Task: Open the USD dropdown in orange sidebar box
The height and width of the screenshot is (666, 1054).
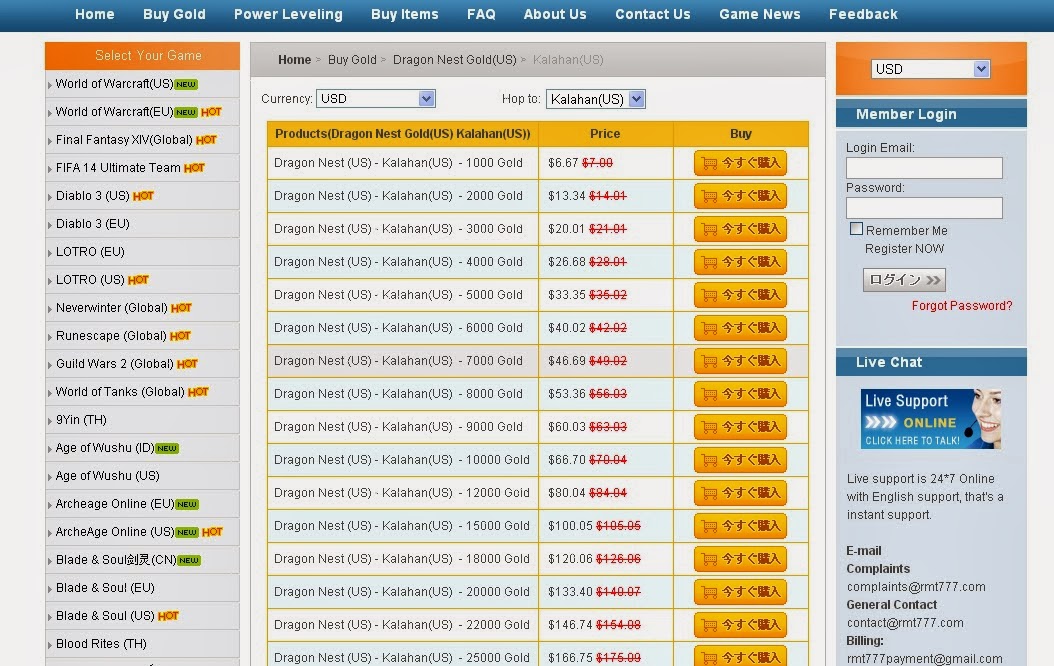Action: tap(930, 69)
